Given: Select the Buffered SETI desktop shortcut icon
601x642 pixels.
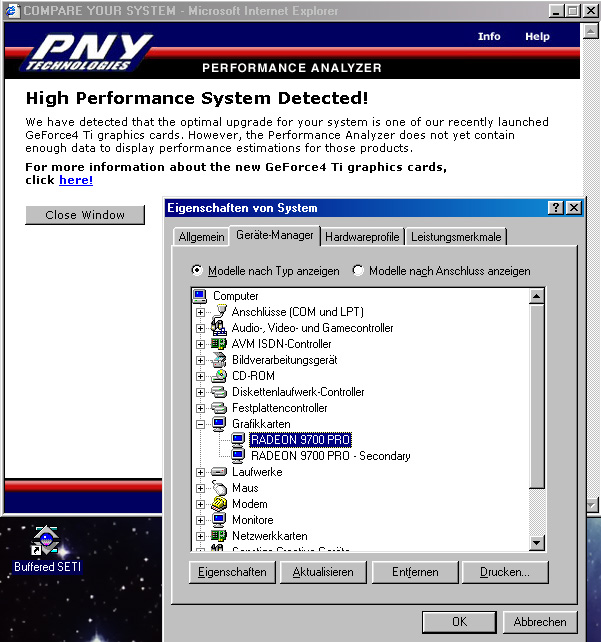Looking at the screenshot, I should coord(46,540).
